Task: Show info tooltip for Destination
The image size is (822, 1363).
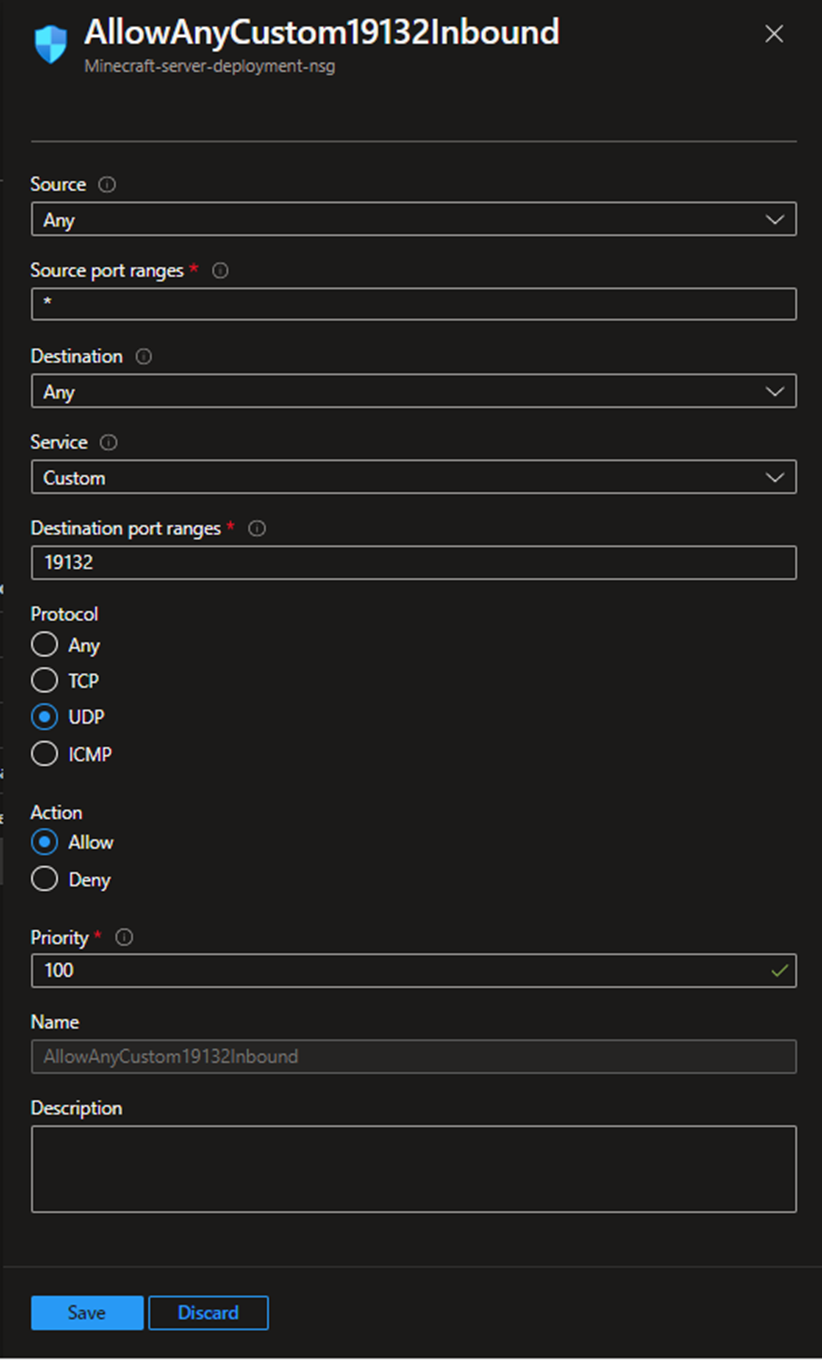Action: click(x=144, y=357)
